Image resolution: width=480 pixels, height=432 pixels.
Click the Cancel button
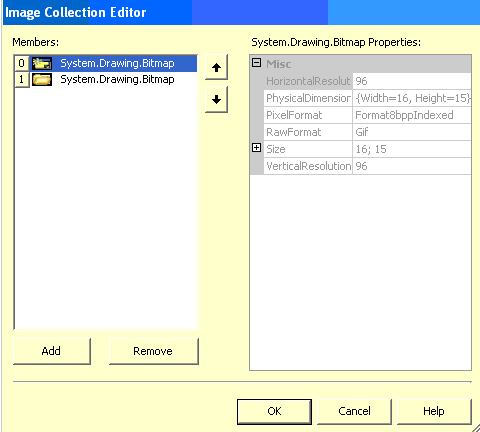click(x=354, y=411)
